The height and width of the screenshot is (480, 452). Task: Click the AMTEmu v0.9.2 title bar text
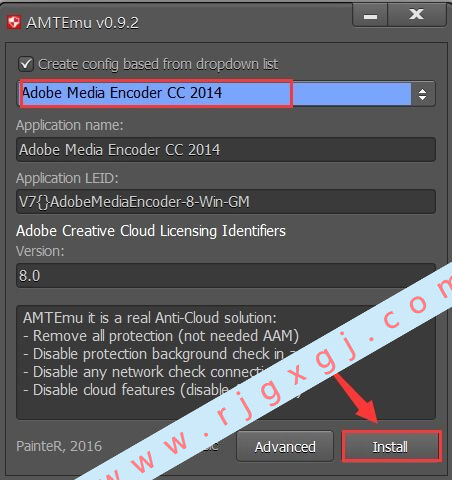tap(82, 23)
